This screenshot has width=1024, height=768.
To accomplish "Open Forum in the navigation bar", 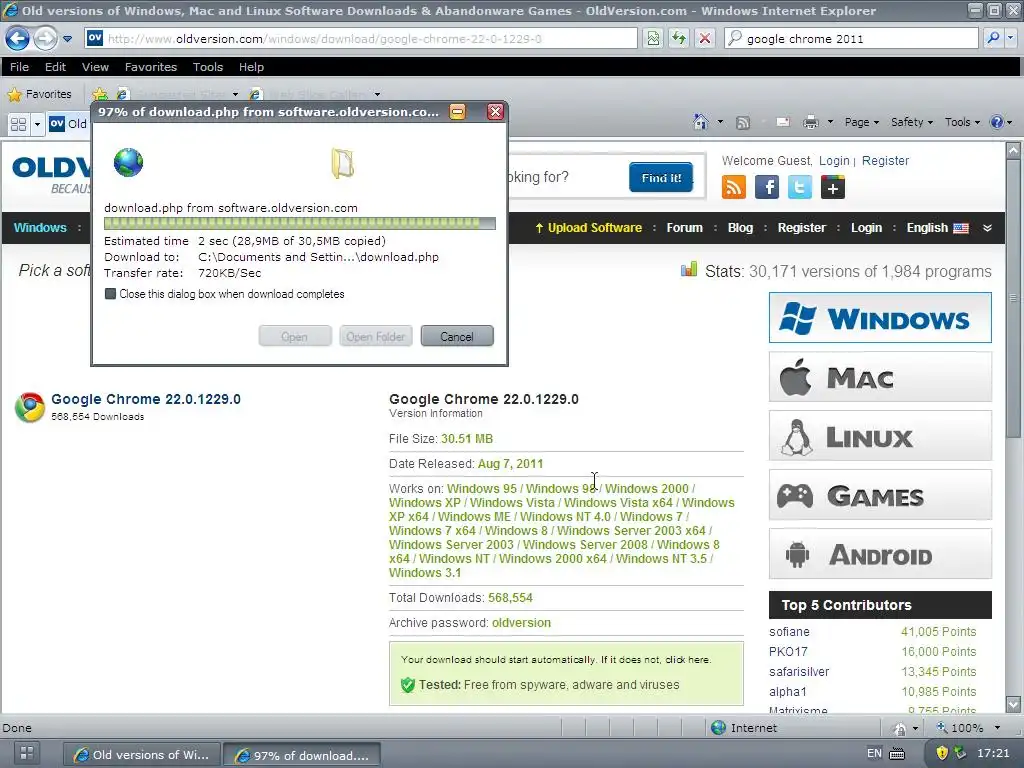I will coord(684,228).
